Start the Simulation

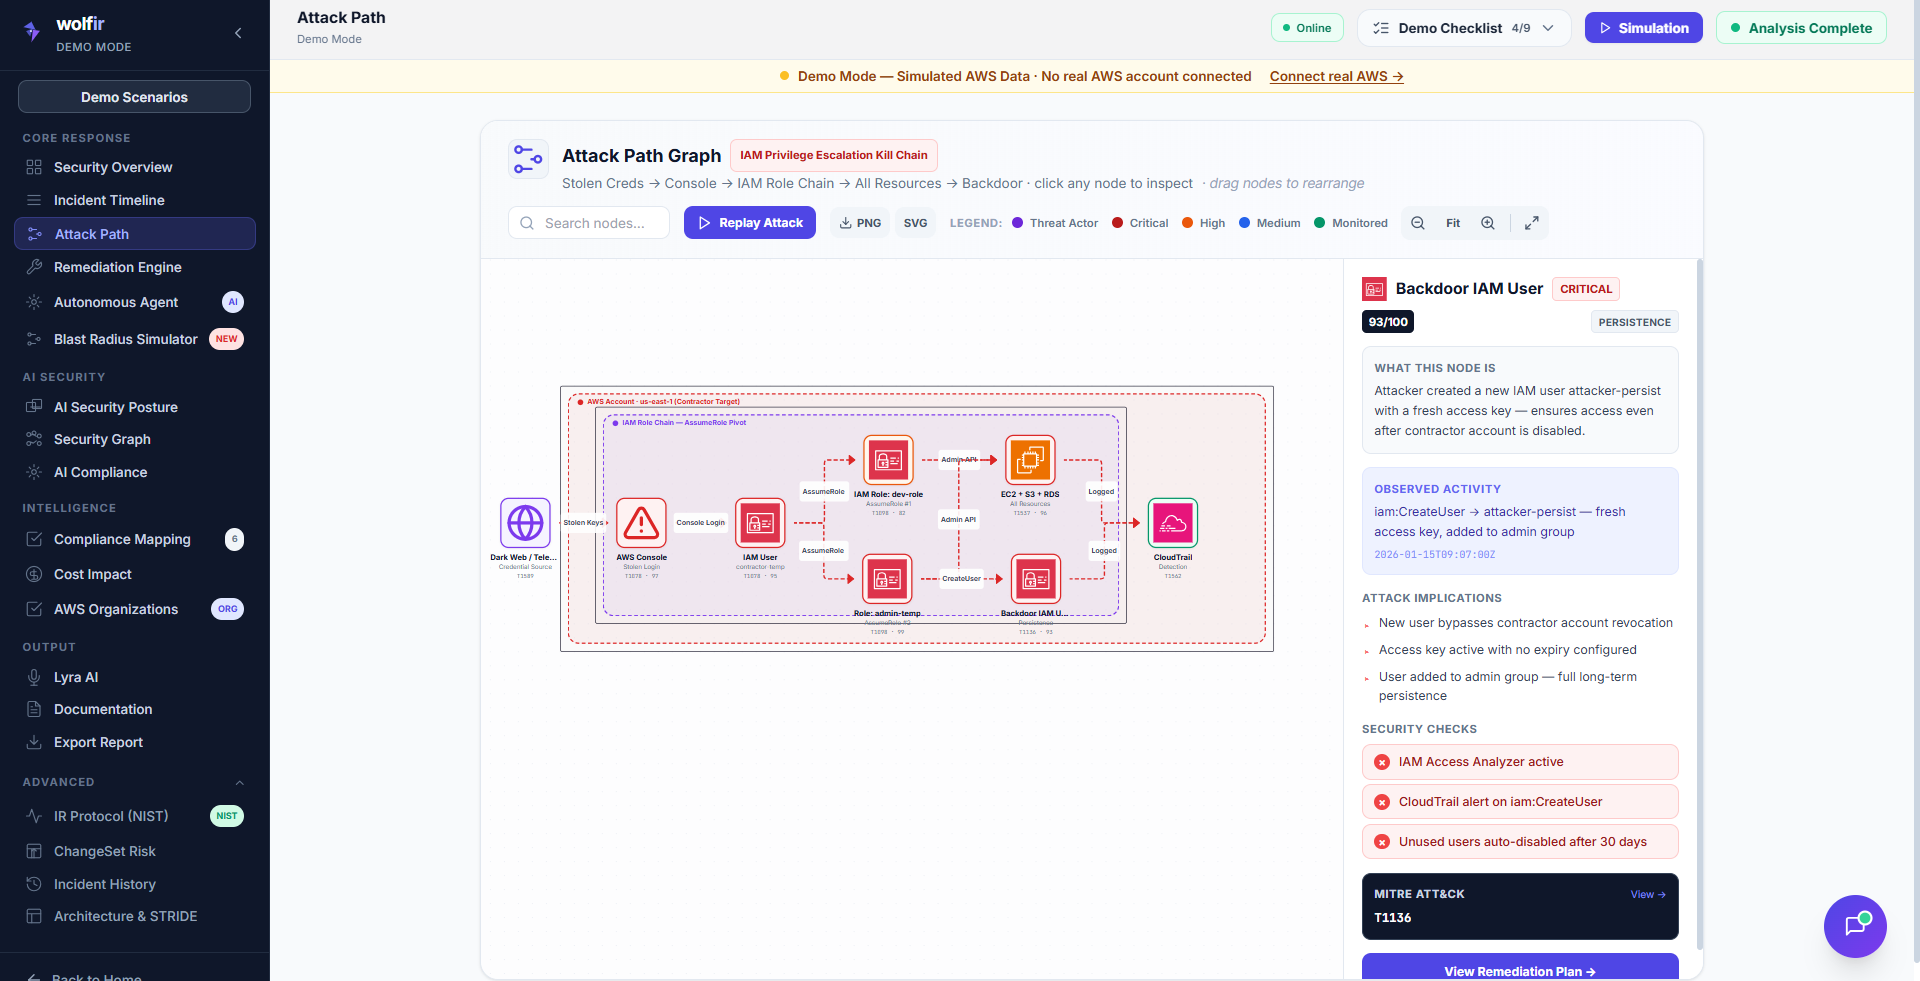coord(1644,28)
